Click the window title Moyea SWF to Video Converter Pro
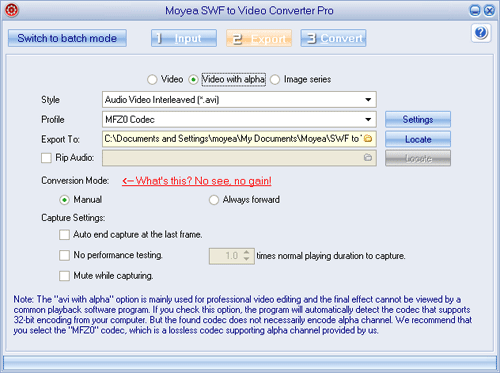This screenshot has height=373, width=500. (x=249, y=11)
